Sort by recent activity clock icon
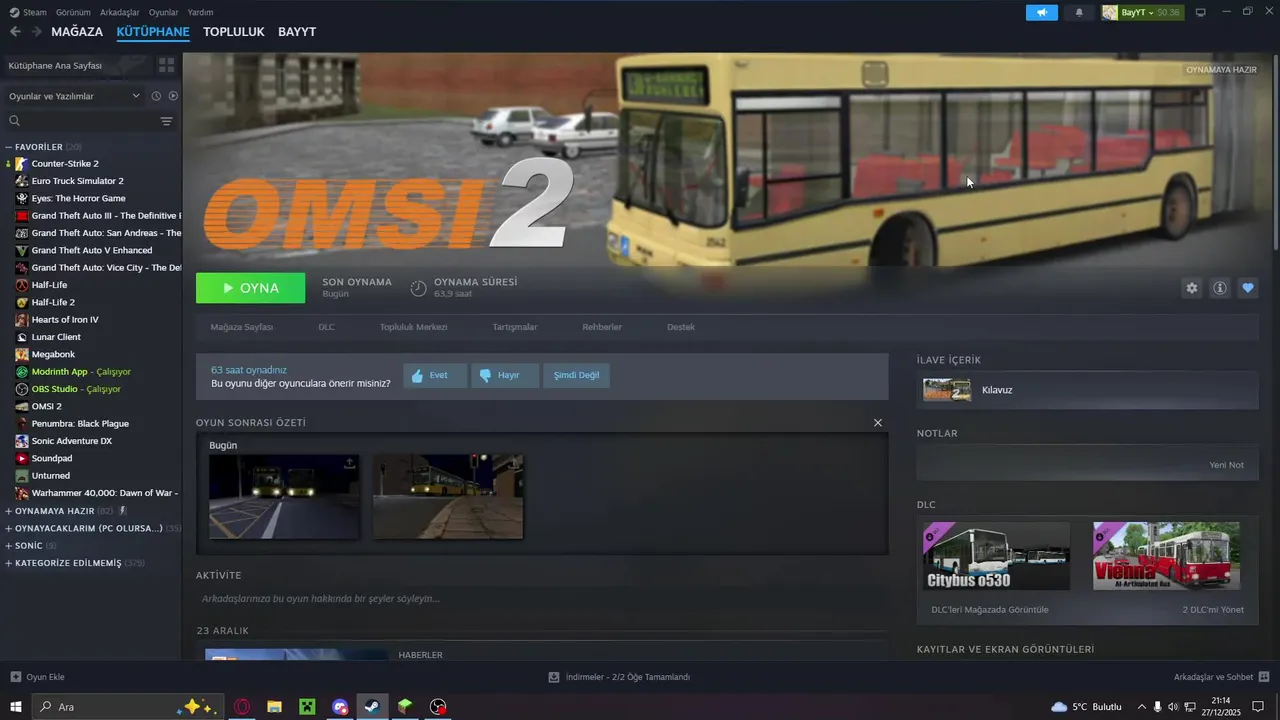 click(x=156, y=96)
